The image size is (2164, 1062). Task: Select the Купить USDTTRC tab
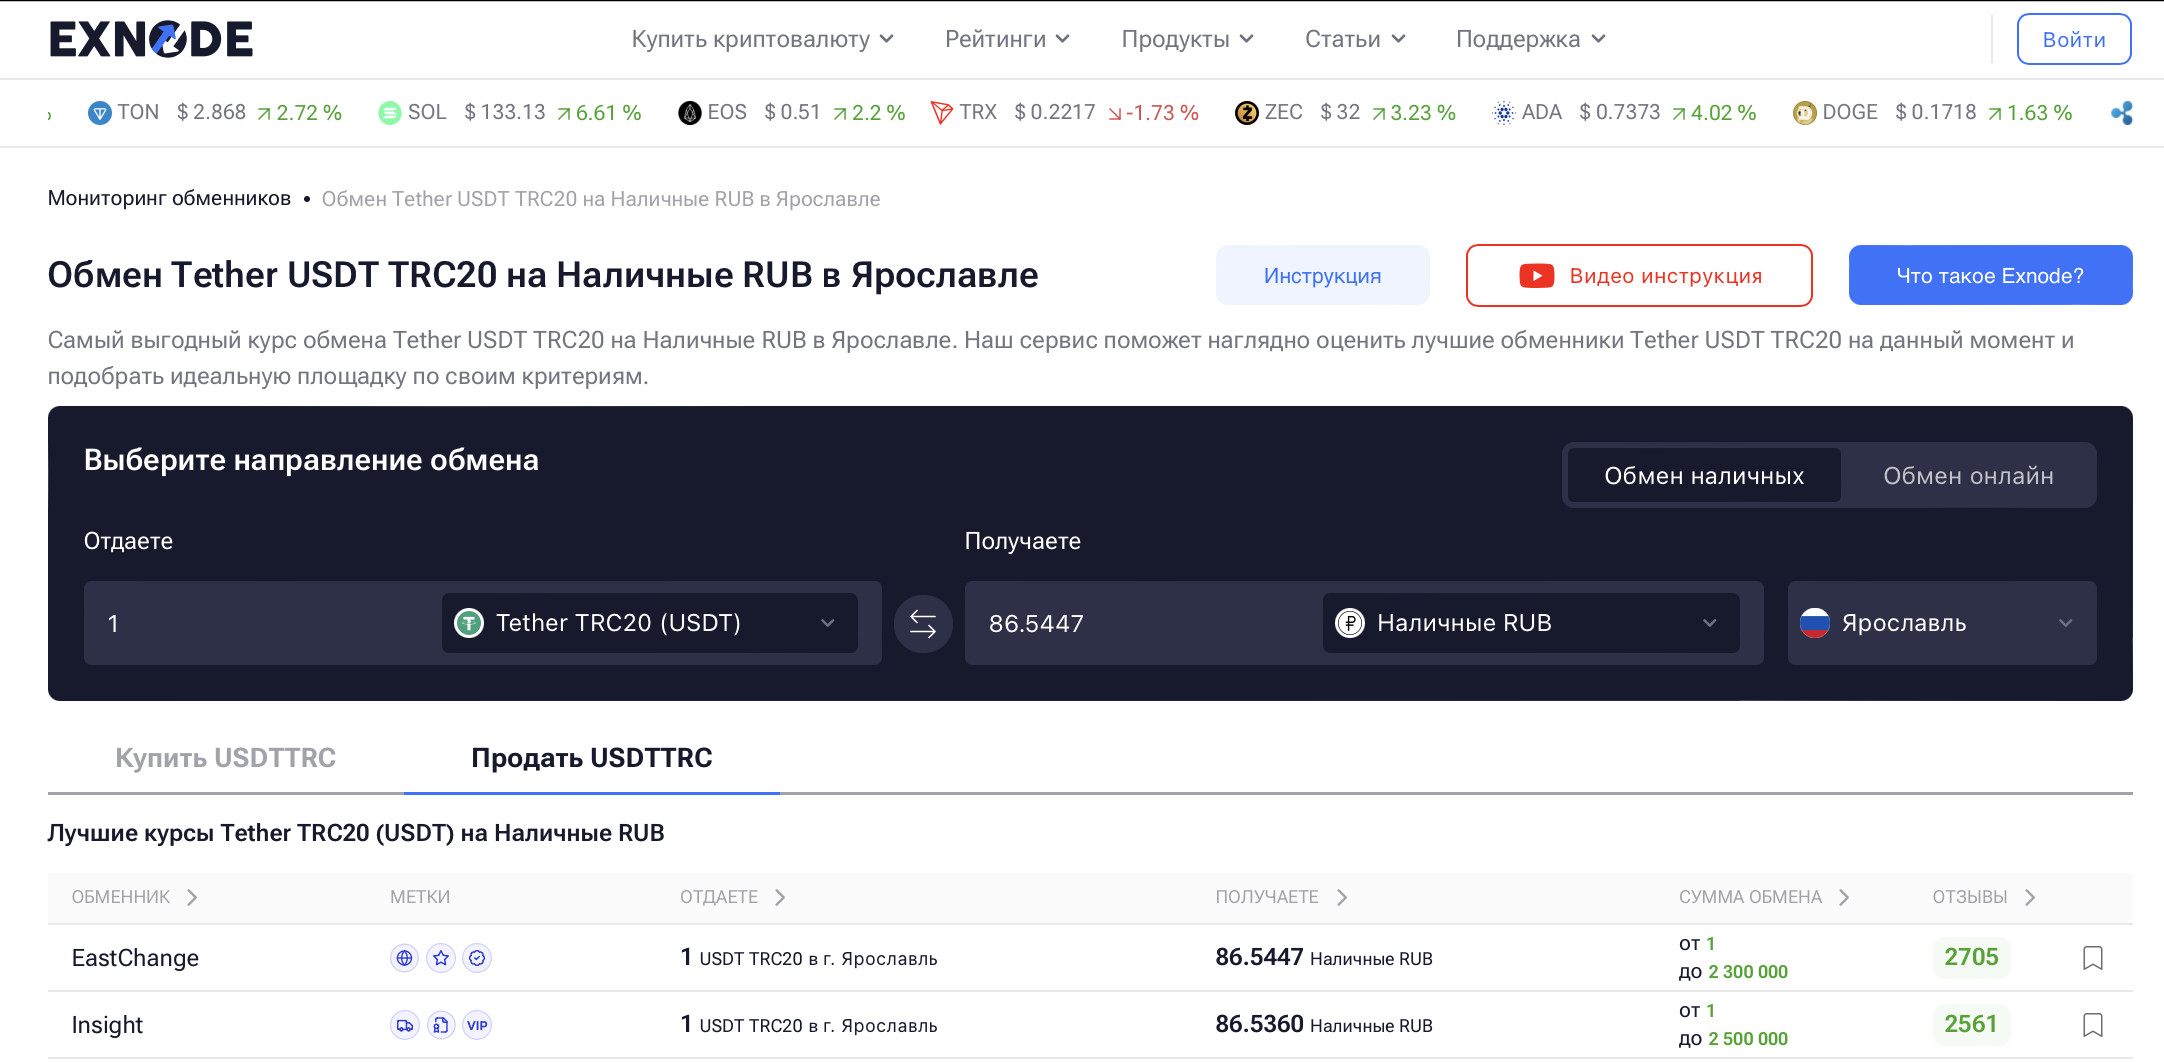coord(226,758)
